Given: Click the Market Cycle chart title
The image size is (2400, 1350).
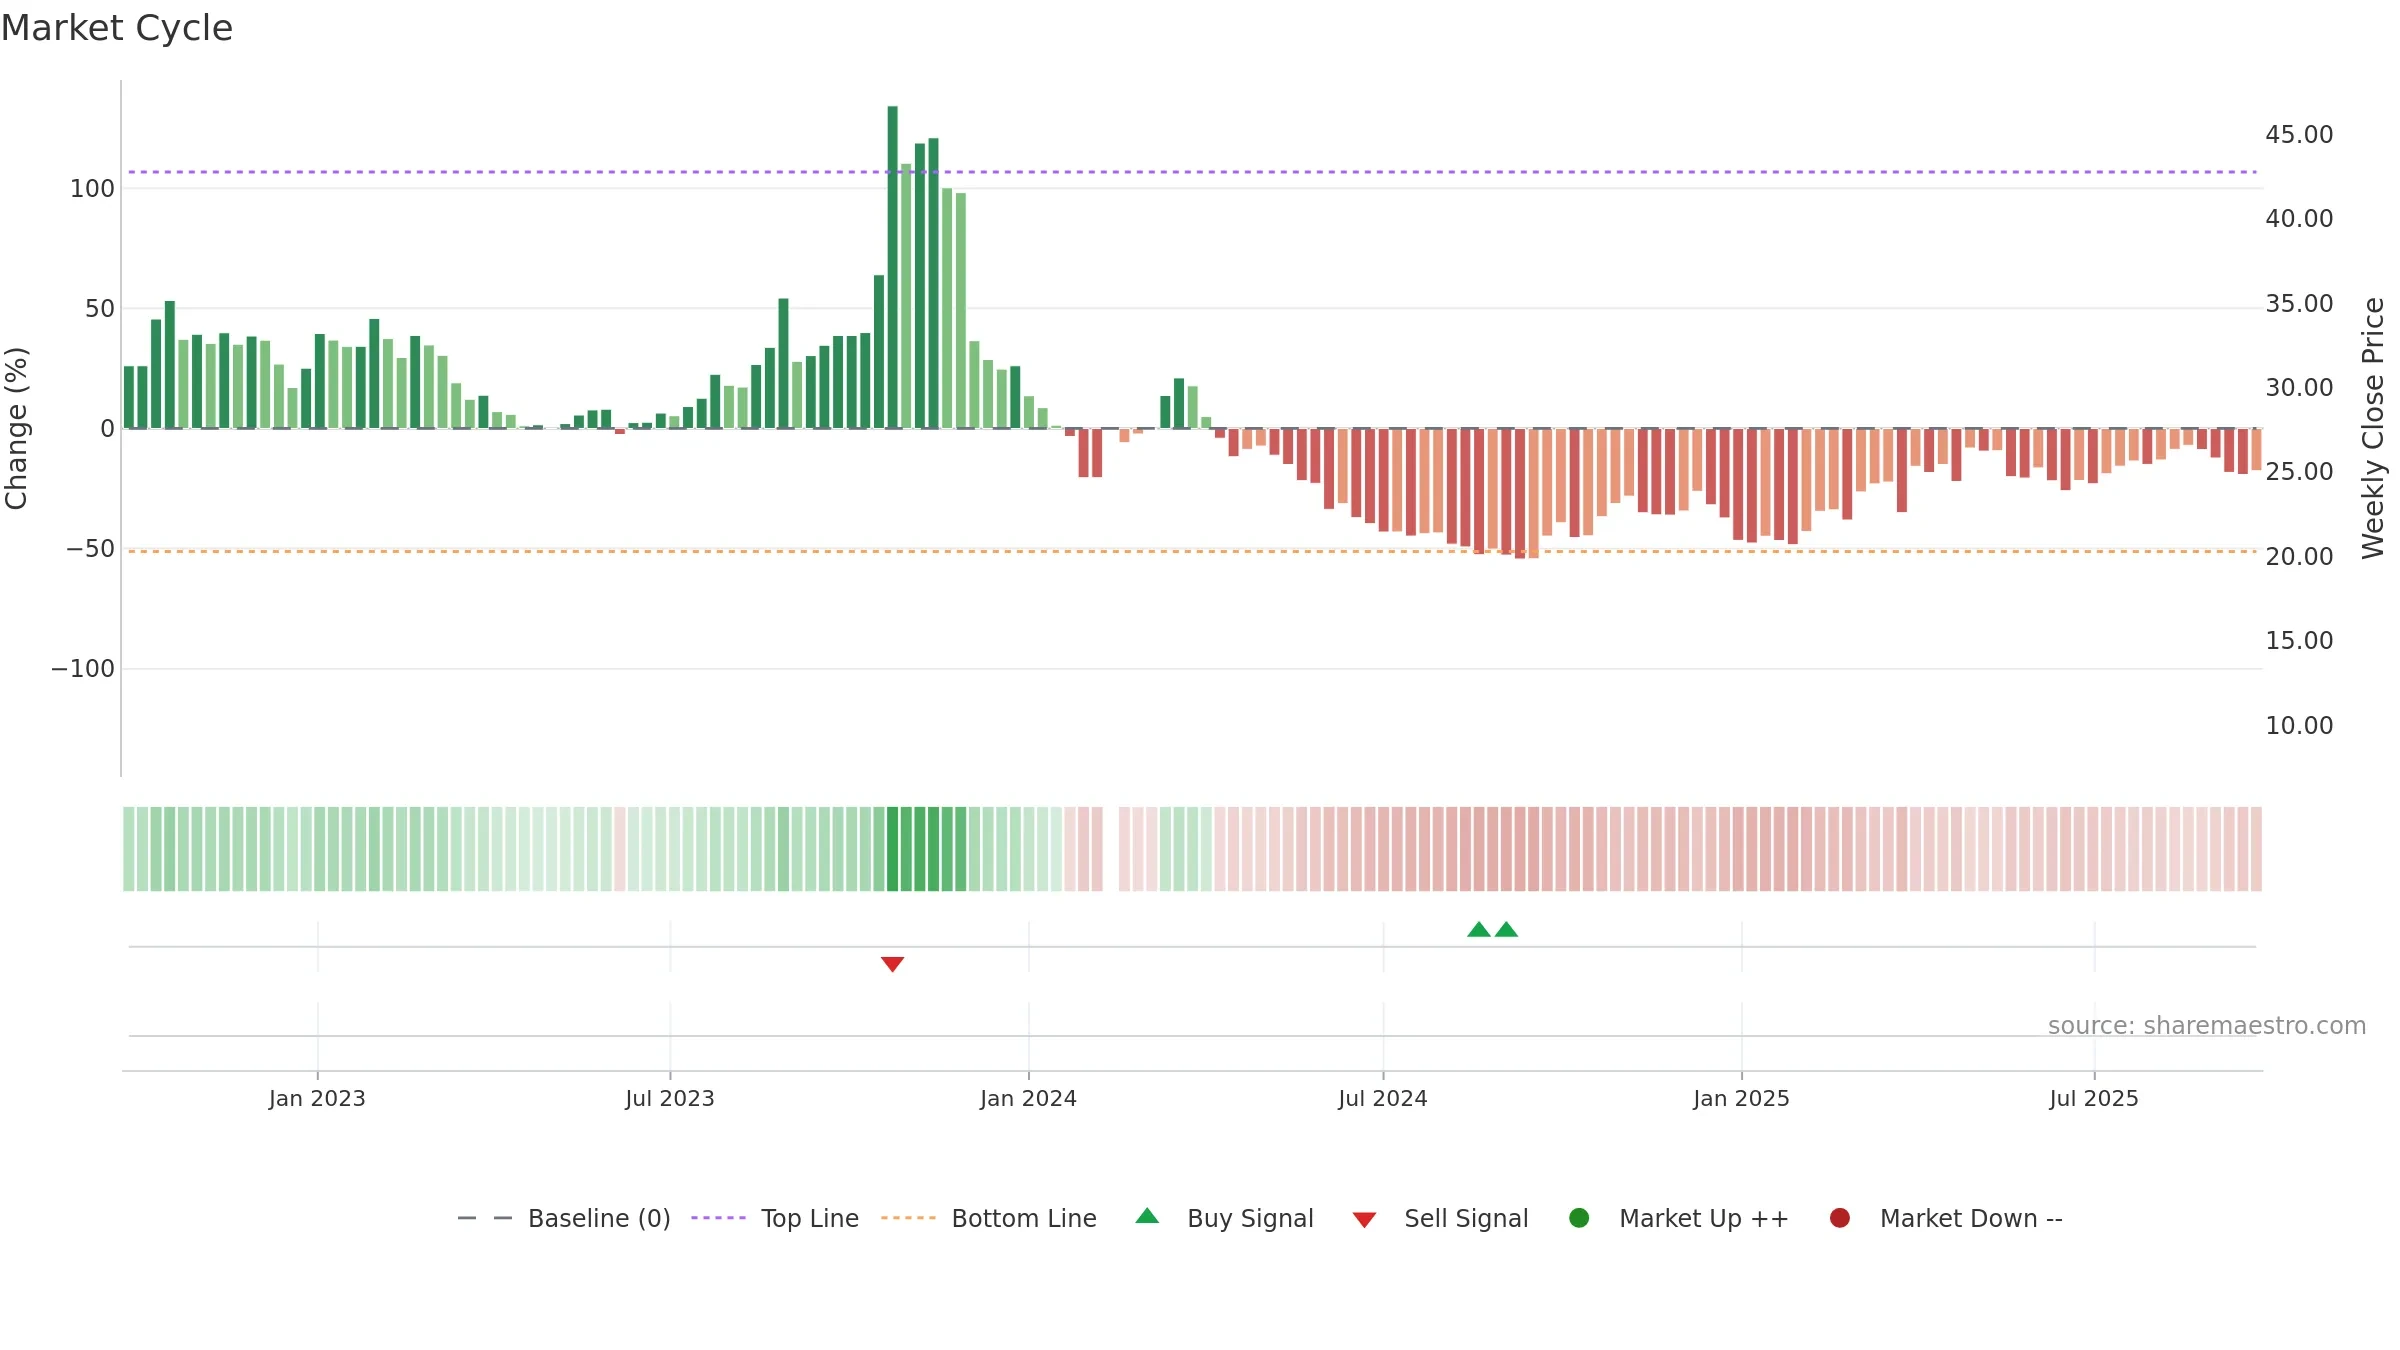Looking at the screenshot, I should 117,28.
